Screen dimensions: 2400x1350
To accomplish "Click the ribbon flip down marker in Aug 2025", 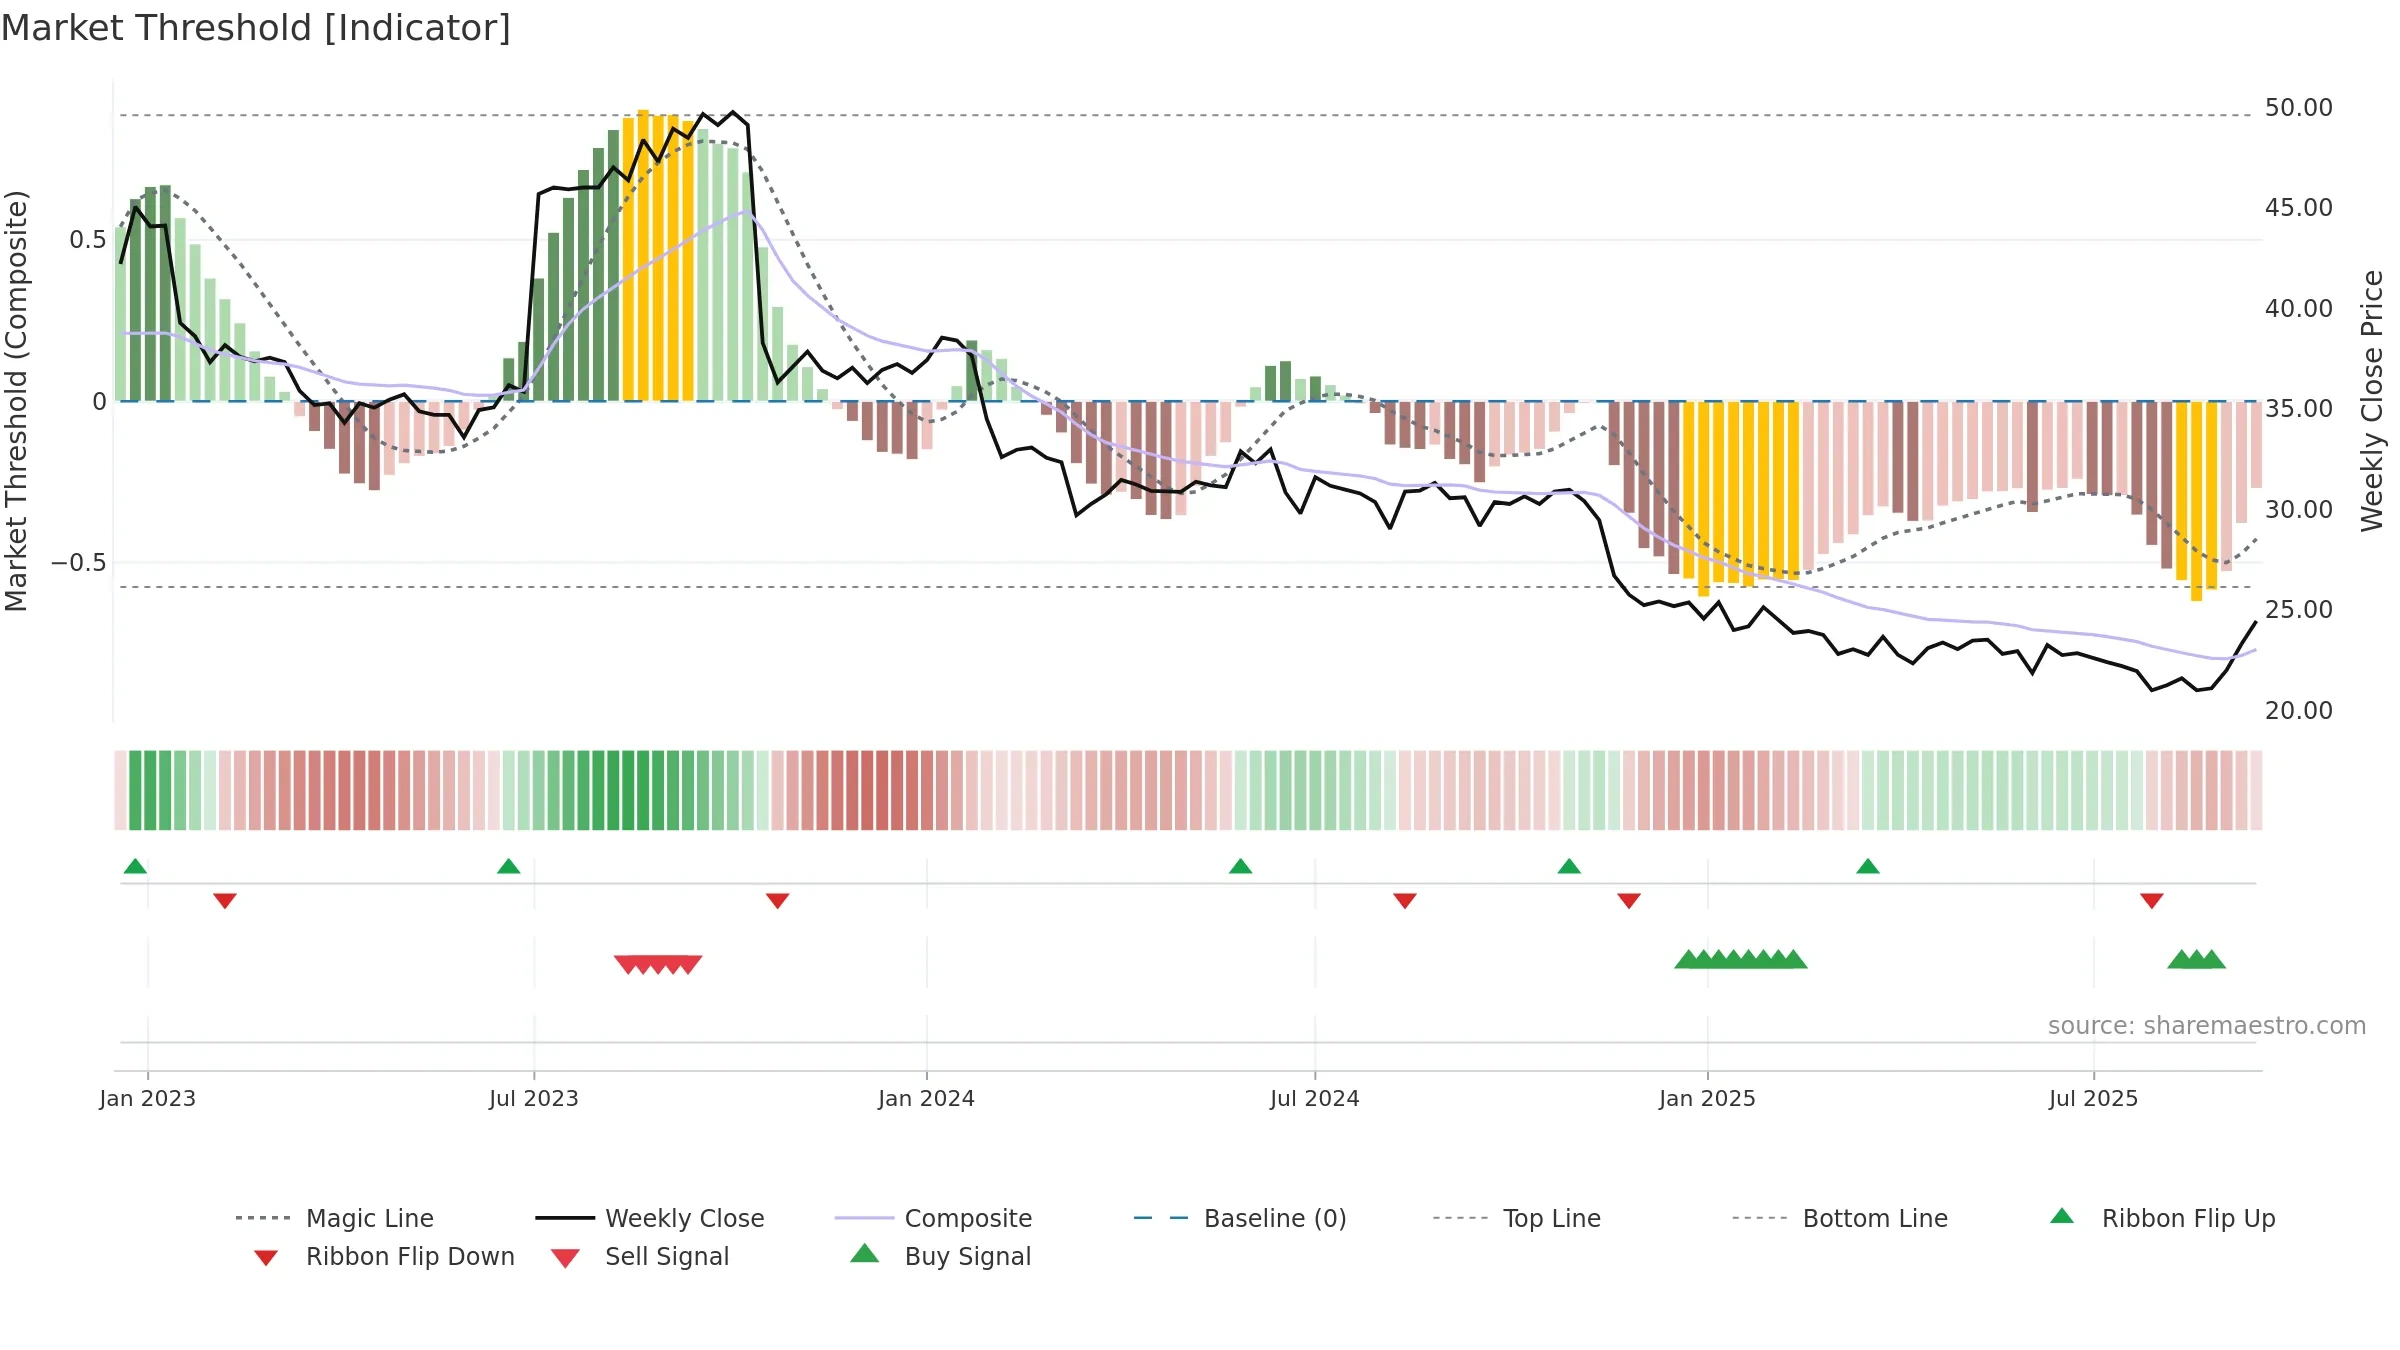I will pyautogui.click(x=2152, y=901).
